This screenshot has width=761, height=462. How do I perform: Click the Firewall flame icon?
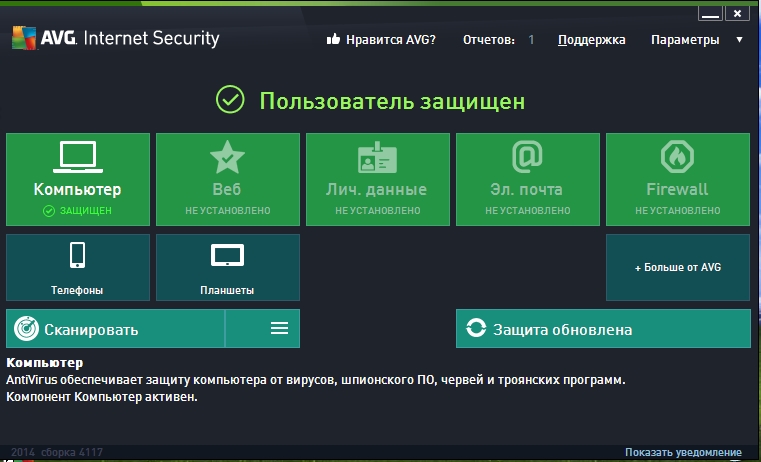pos(678,156)
